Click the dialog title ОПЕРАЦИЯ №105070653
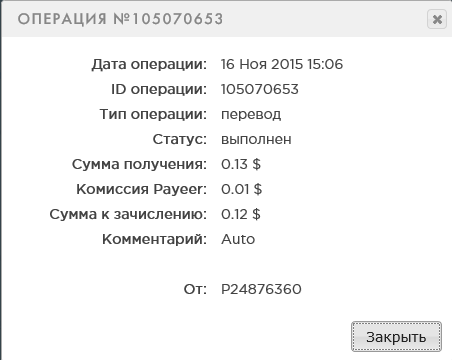This screenshot has height=360, width=452. coord(120,19)
